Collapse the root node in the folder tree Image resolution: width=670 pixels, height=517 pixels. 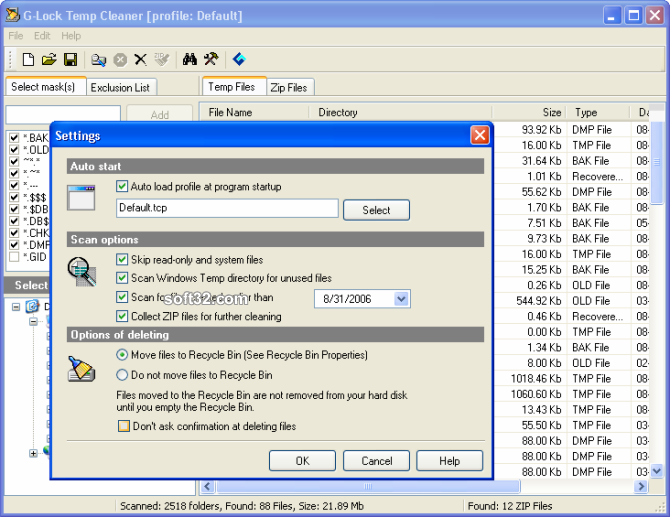pyautogui.click(x=17, y=307)
